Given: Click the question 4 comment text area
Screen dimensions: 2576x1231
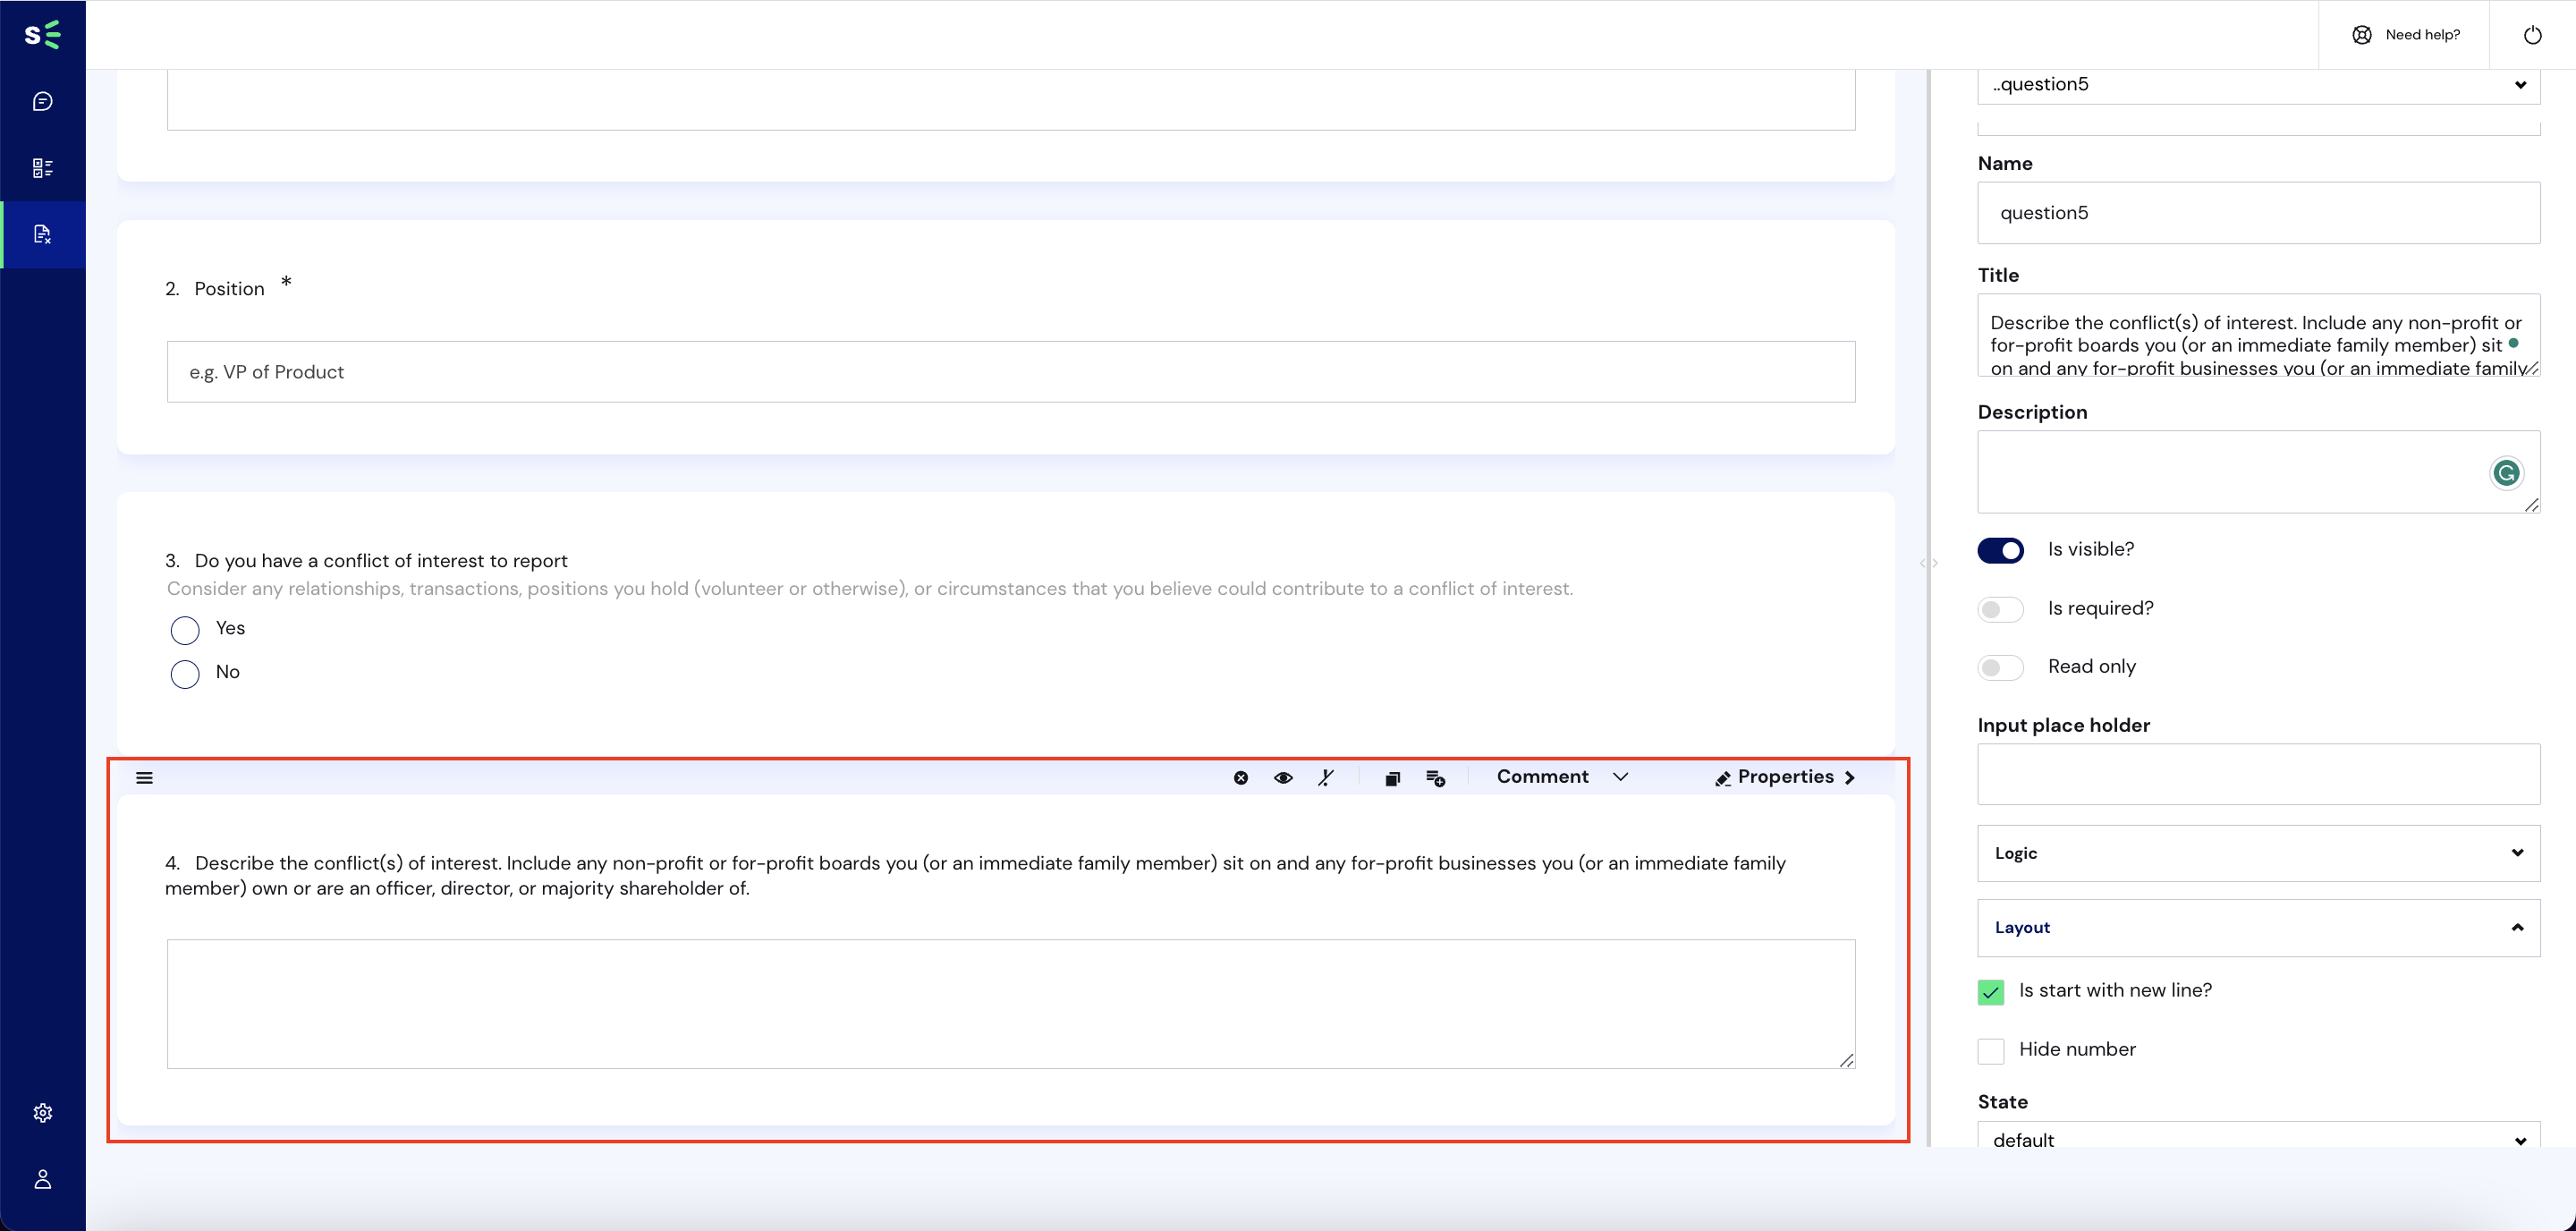Looking at the screenshot, I should pos(1011,1004).
